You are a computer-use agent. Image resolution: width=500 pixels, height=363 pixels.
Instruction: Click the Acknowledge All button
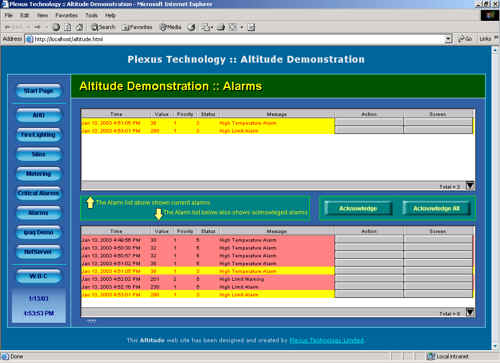[x=436, y=208]
